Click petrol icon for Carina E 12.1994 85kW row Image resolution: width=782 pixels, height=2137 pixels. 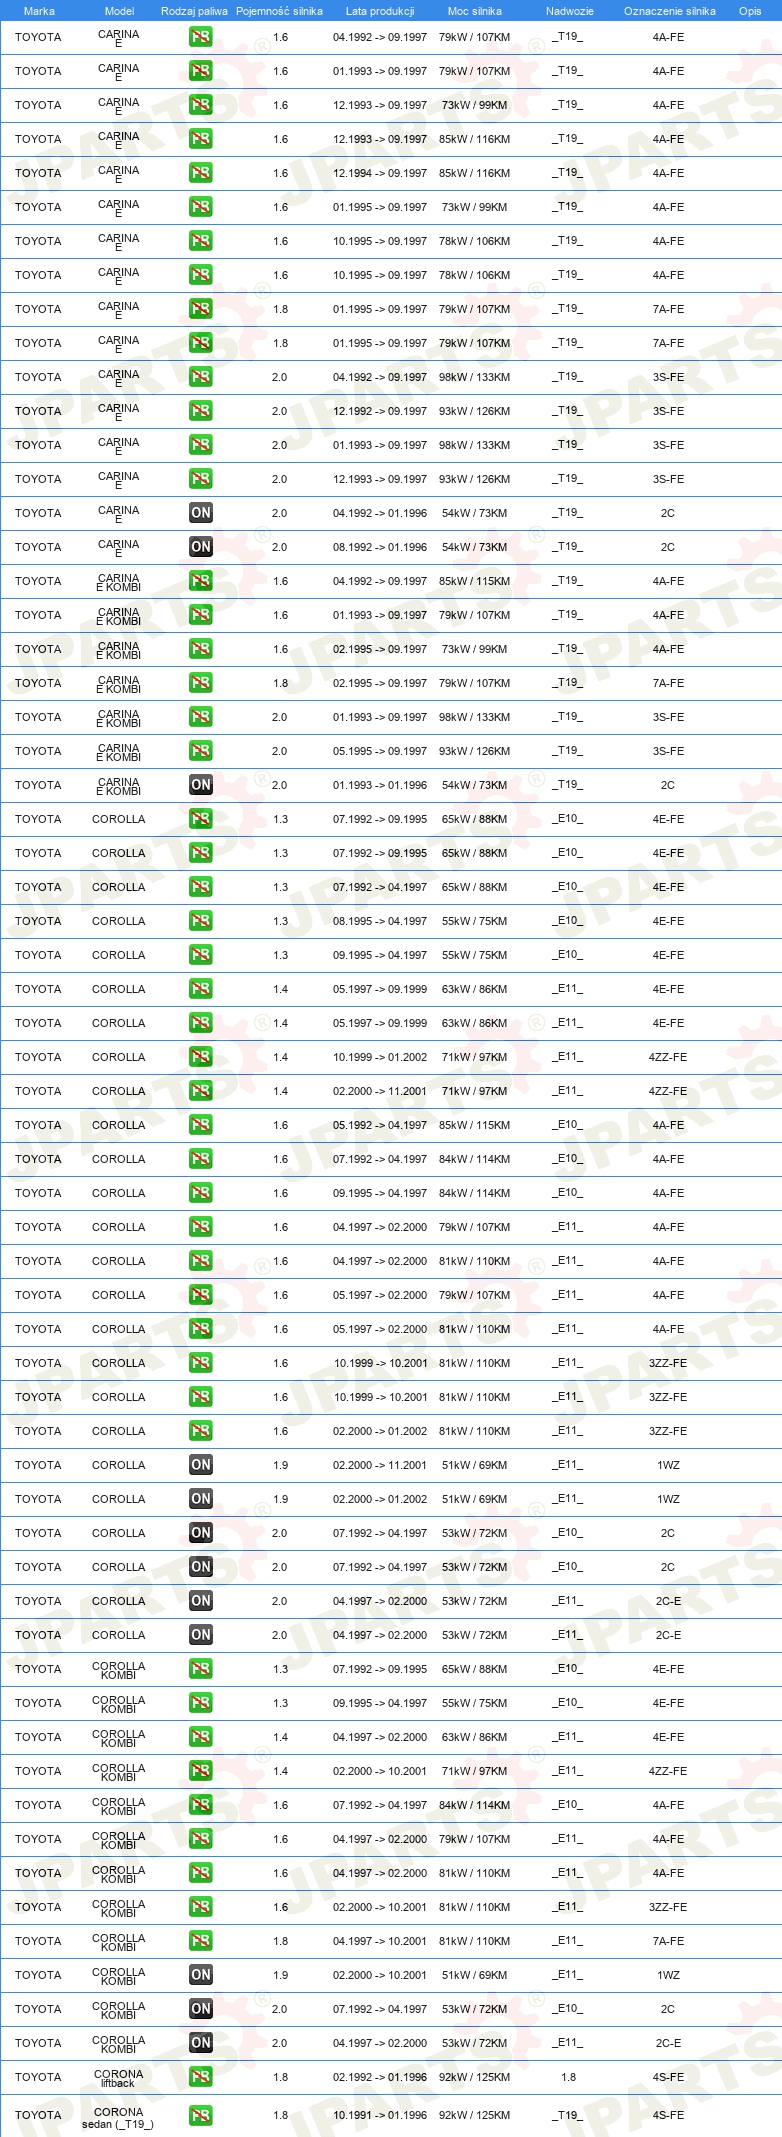[x=201, y=173]
